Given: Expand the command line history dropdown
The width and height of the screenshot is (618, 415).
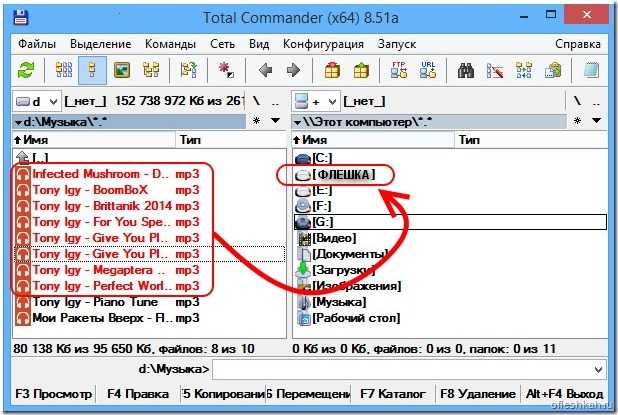Looking at the screenshot, I should coord(598,370).
